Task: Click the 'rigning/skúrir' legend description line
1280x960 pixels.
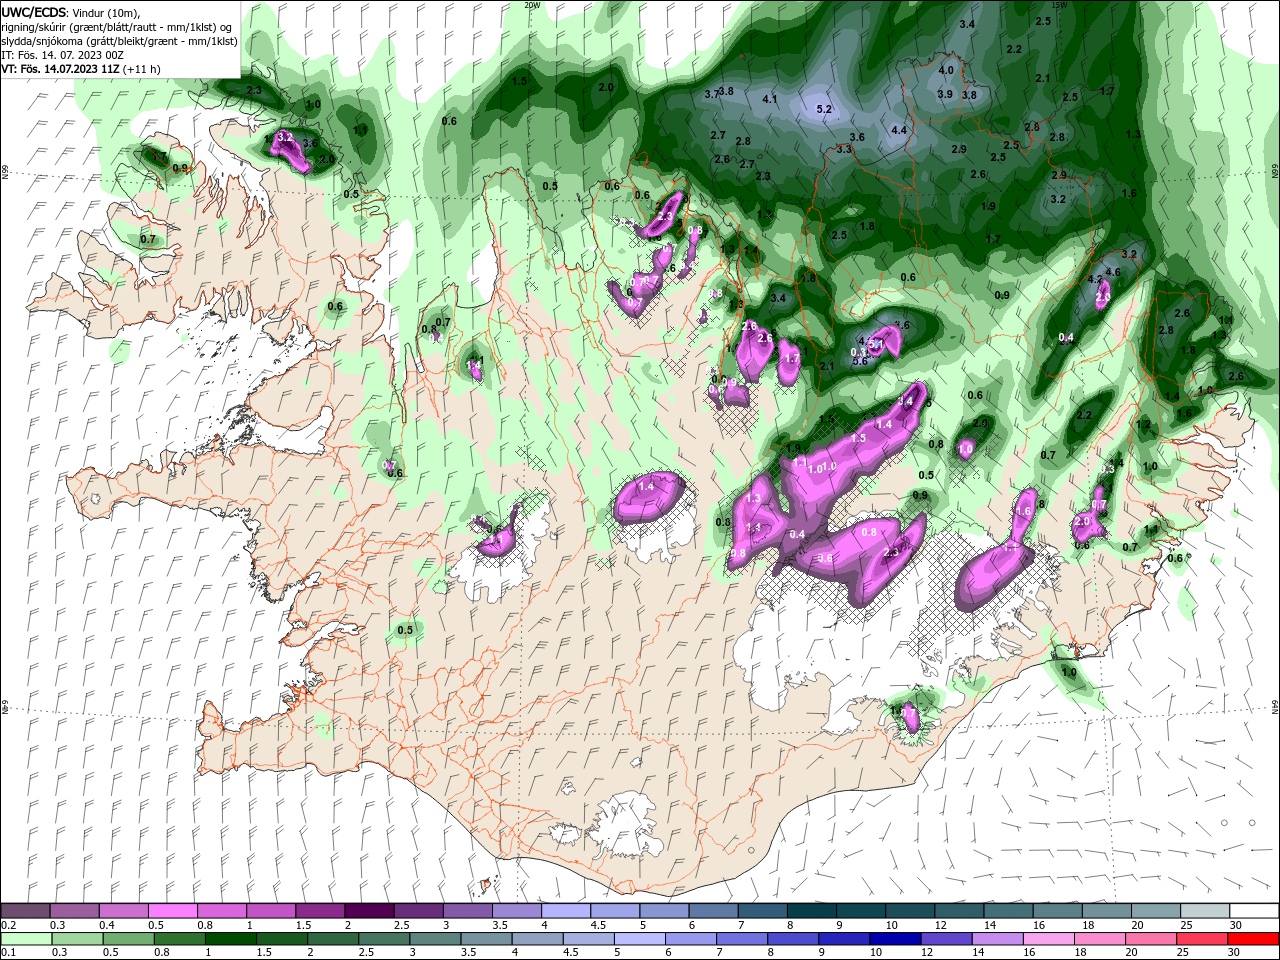Action: (117, 27)
